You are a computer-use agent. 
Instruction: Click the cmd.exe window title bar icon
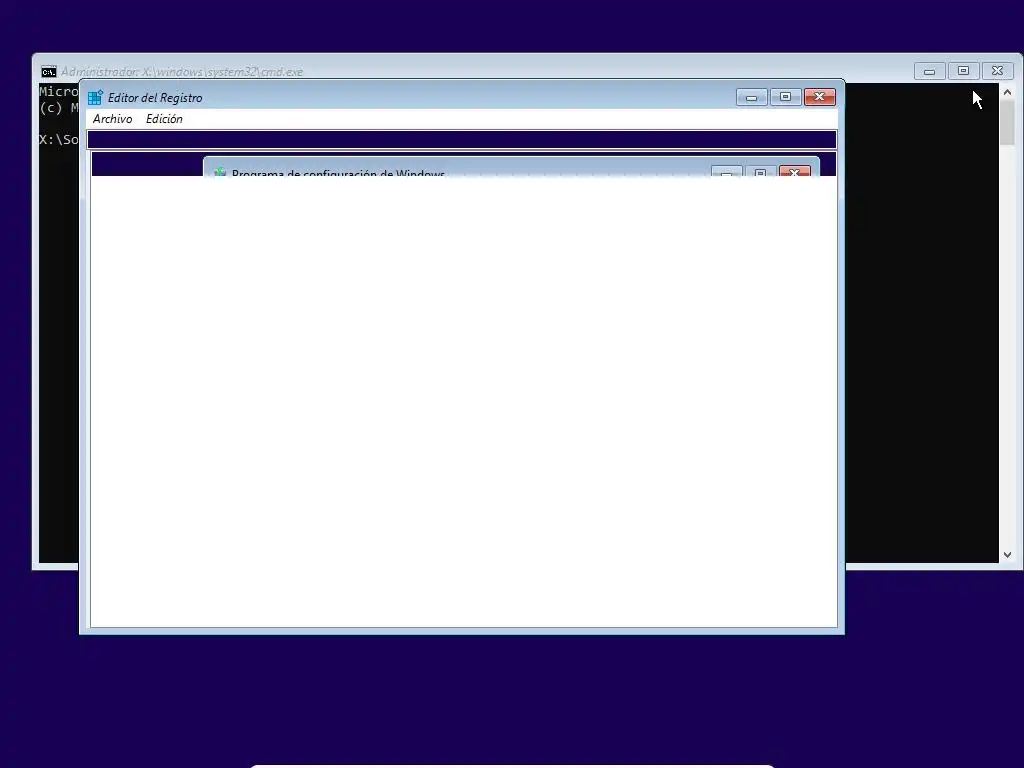pyautogui.click(x=49, y=72)
